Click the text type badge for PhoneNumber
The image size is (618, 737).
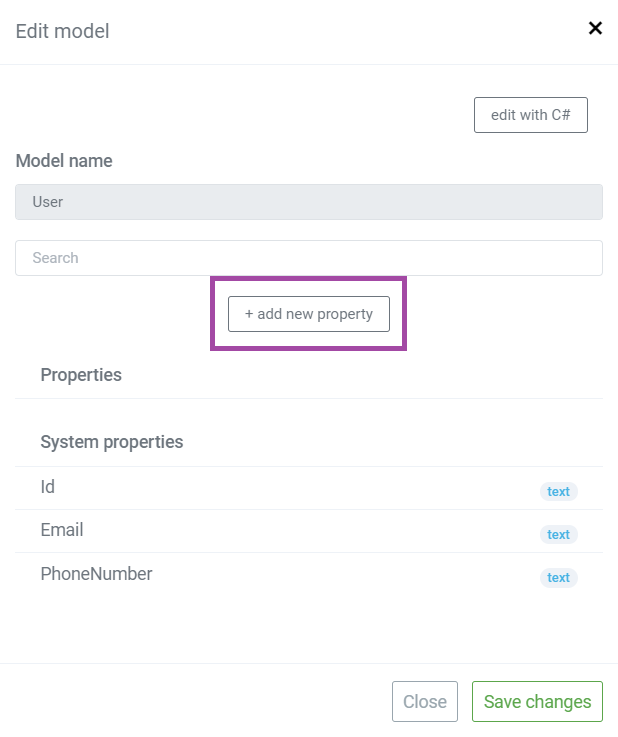point(558,578)
